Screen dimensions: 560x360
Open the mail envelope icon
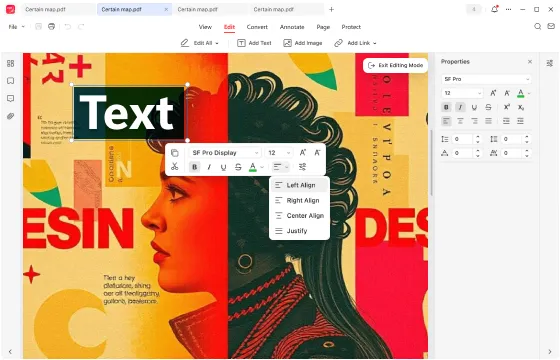click(551, 26)
